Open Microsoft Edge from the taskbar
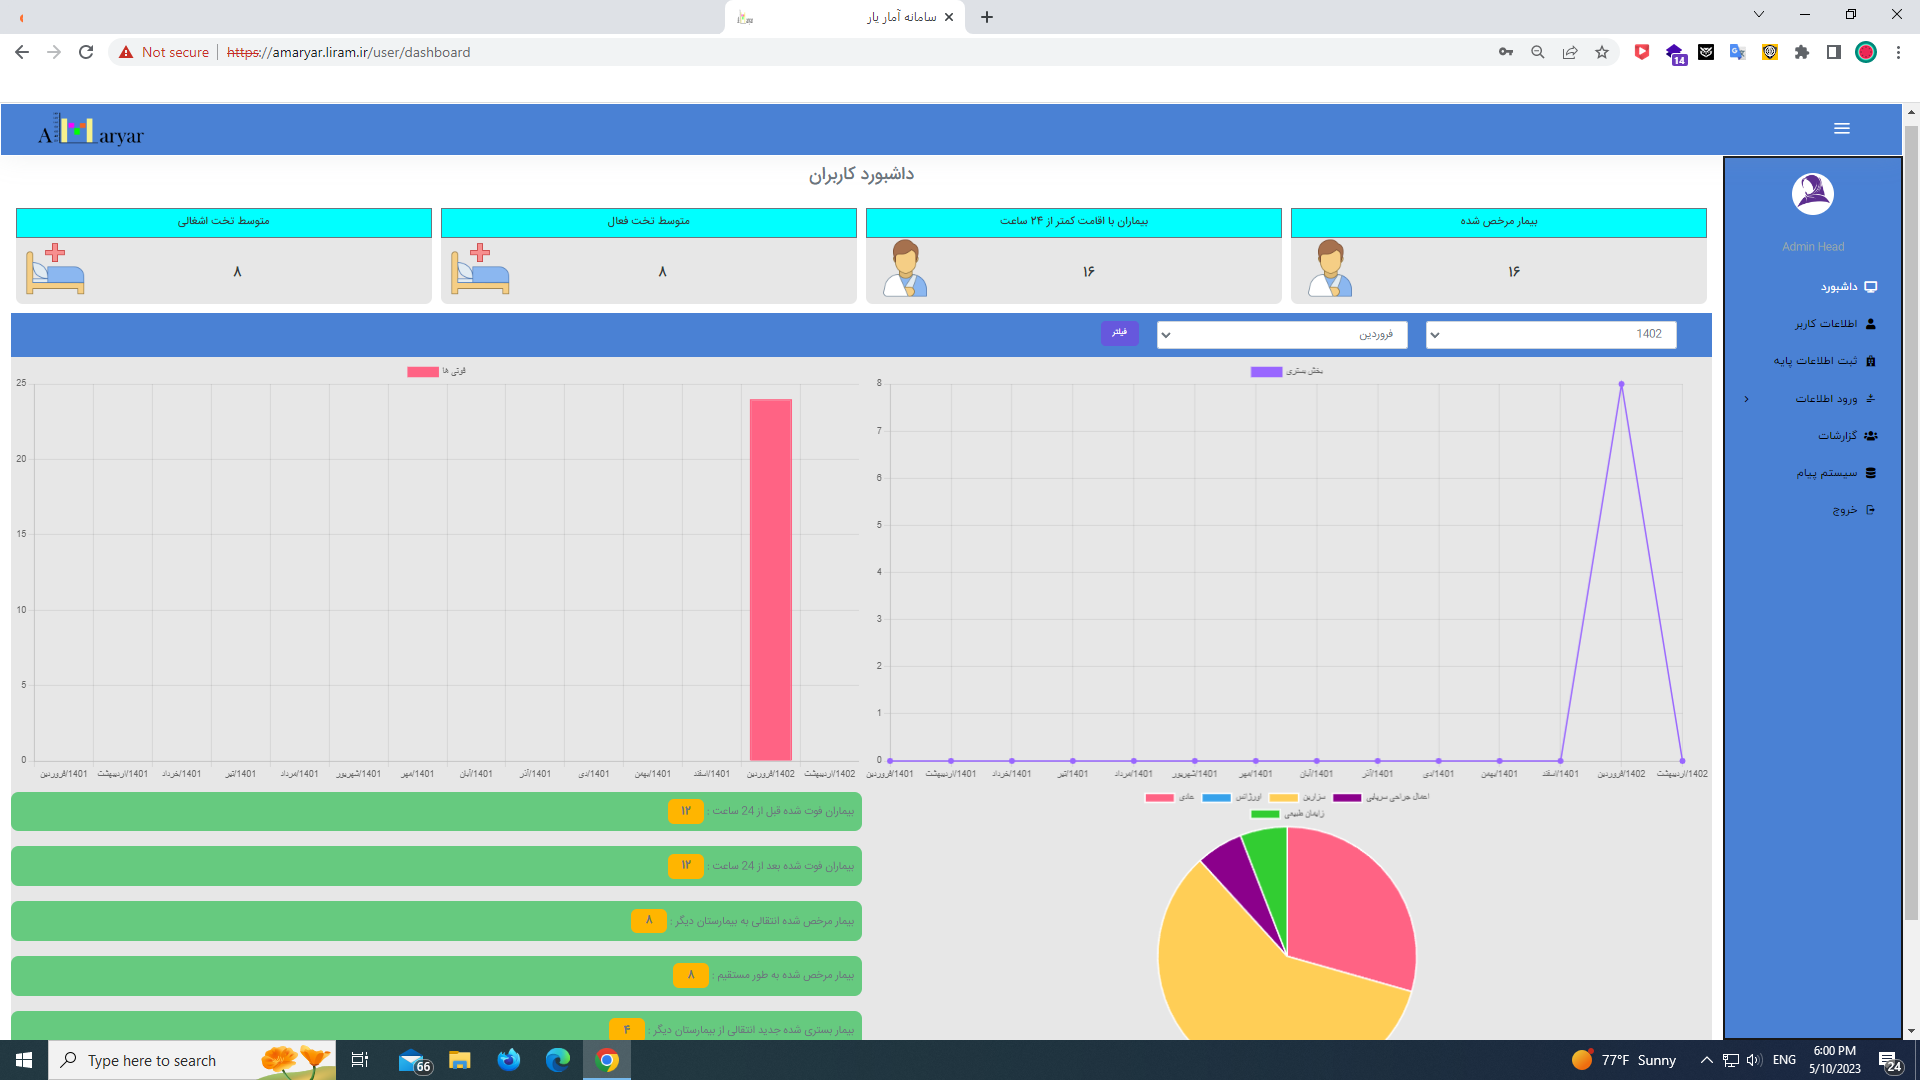This screenshot has width=1920, height=1080. pos(558,1060)
